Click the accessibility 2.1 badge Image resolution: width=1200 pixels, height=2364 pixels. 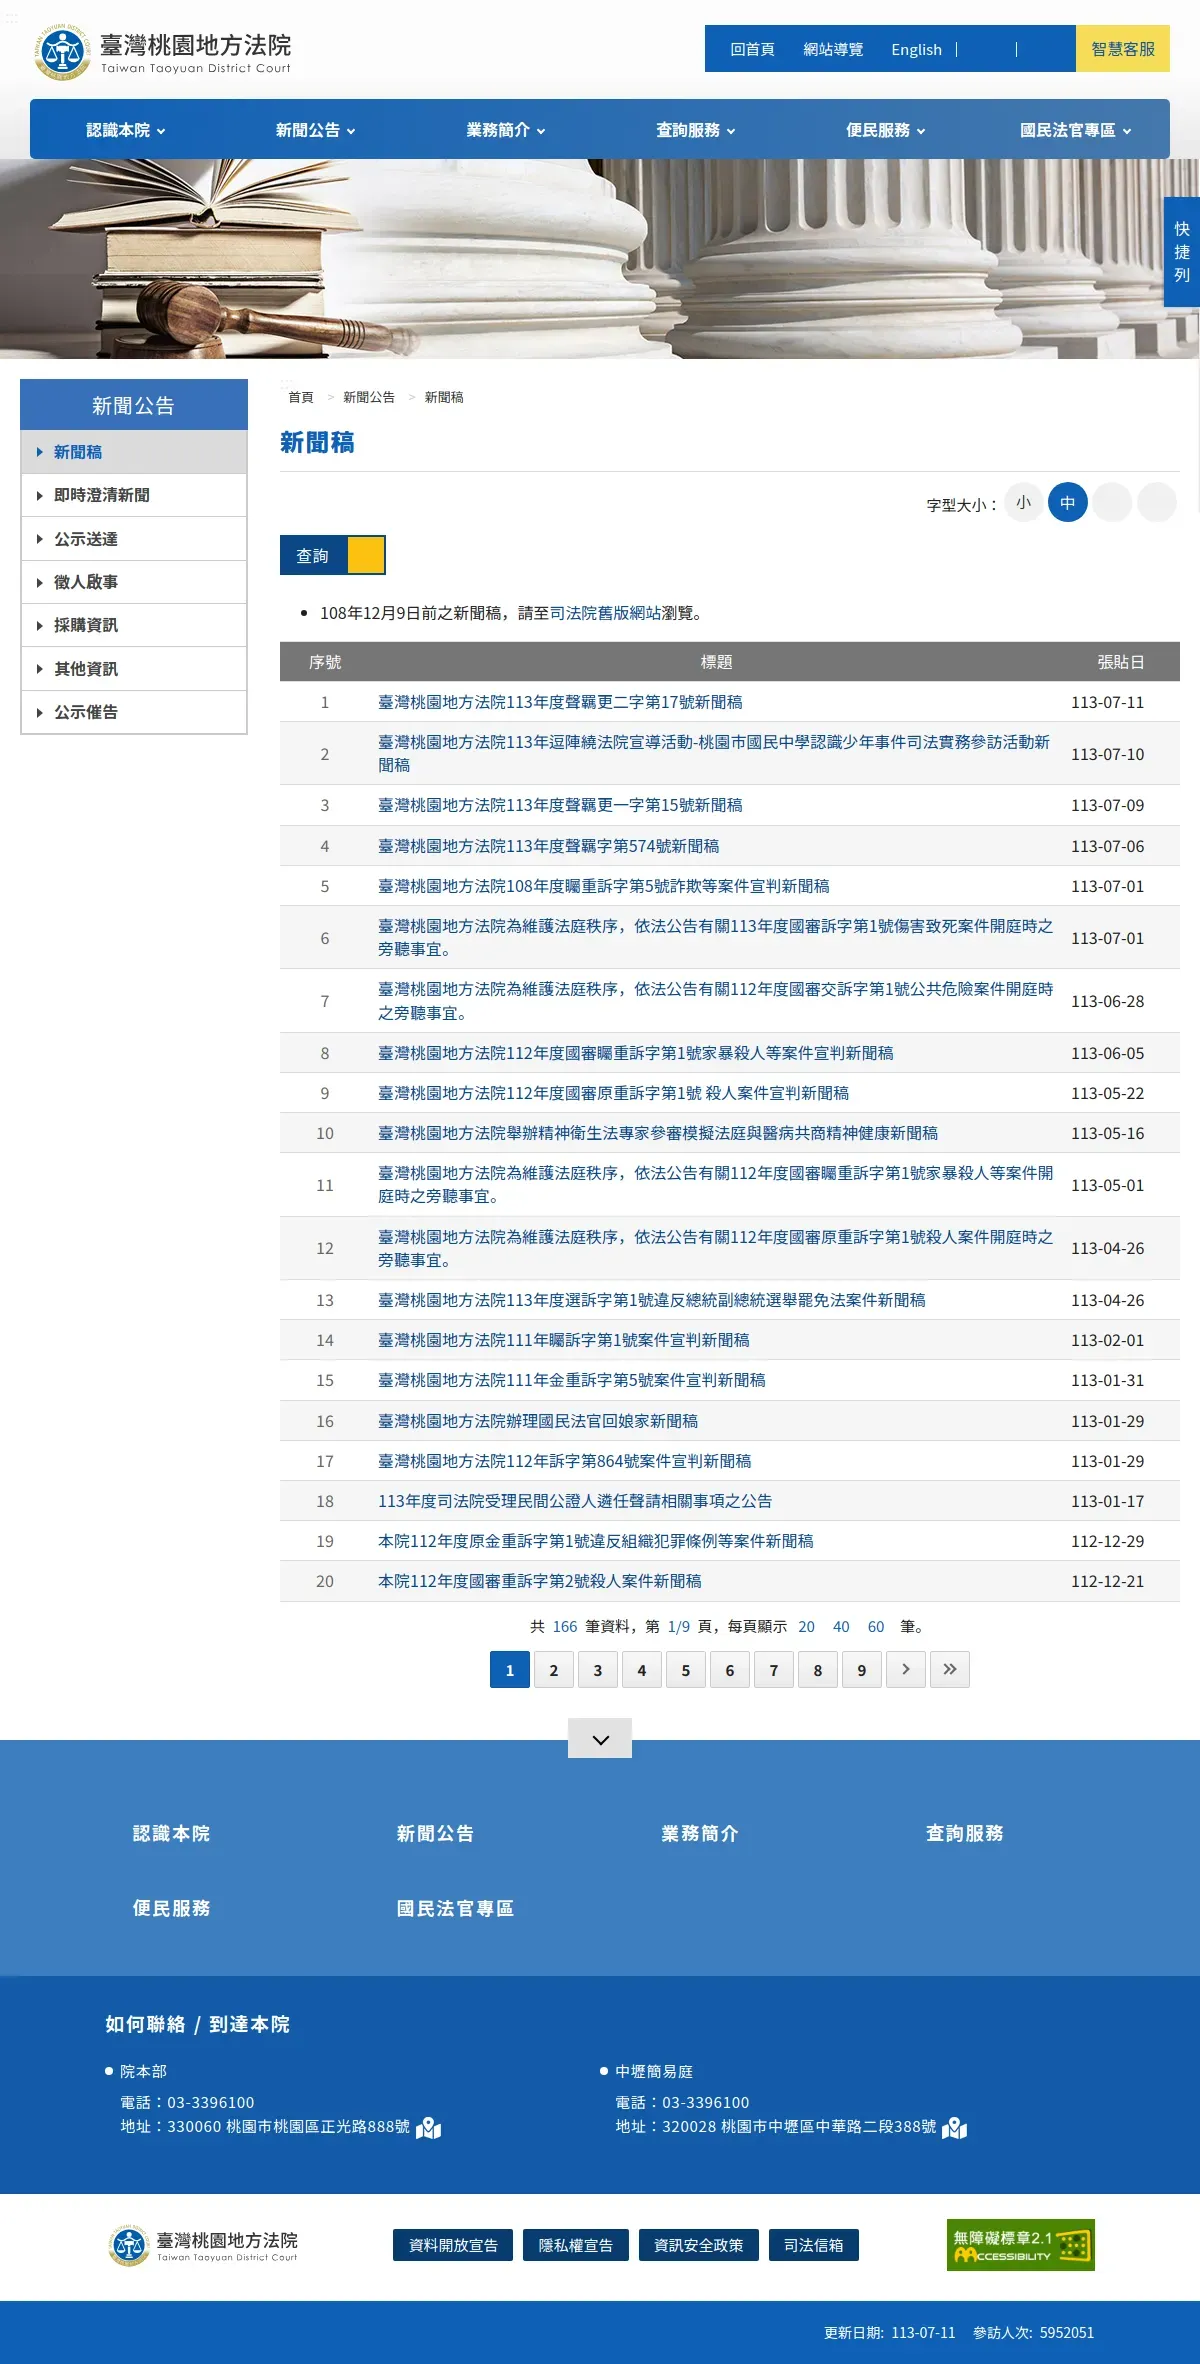point(1021,2245)
